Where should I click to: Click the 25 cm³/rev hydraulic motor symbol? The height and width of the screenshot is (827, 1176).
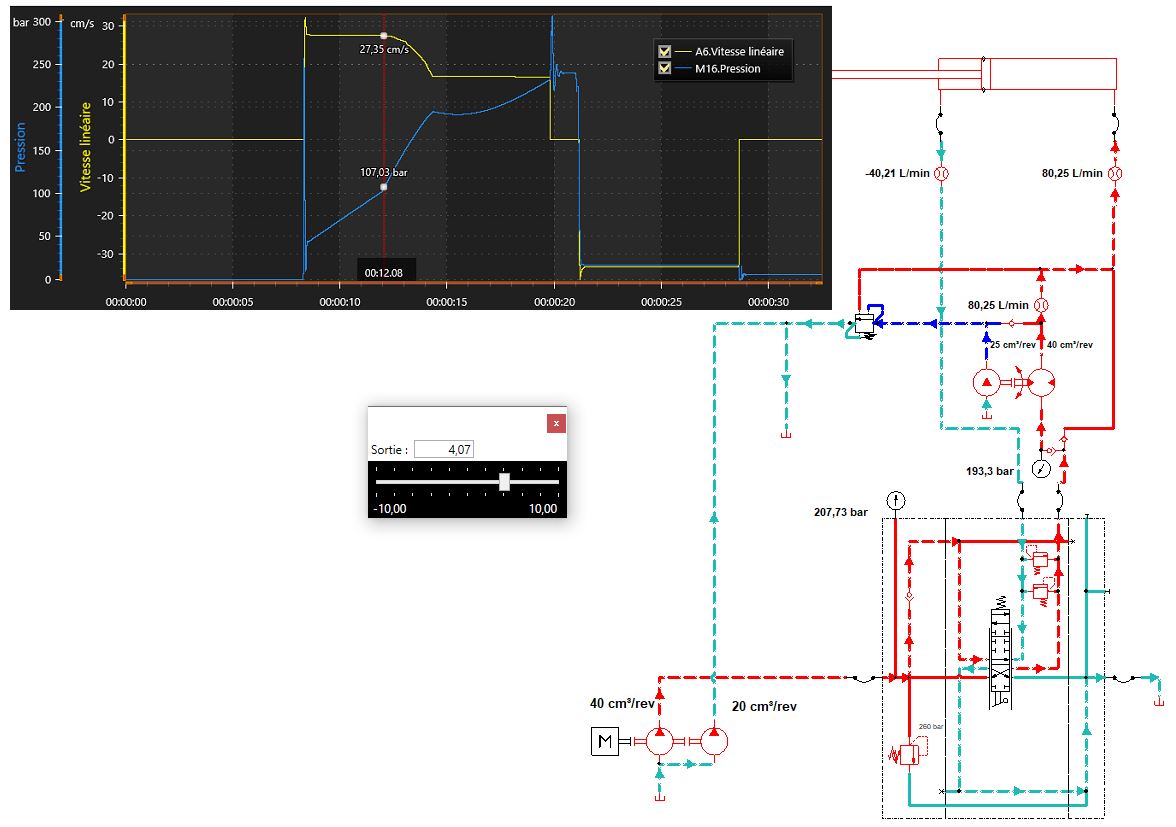tap(987, 382)
